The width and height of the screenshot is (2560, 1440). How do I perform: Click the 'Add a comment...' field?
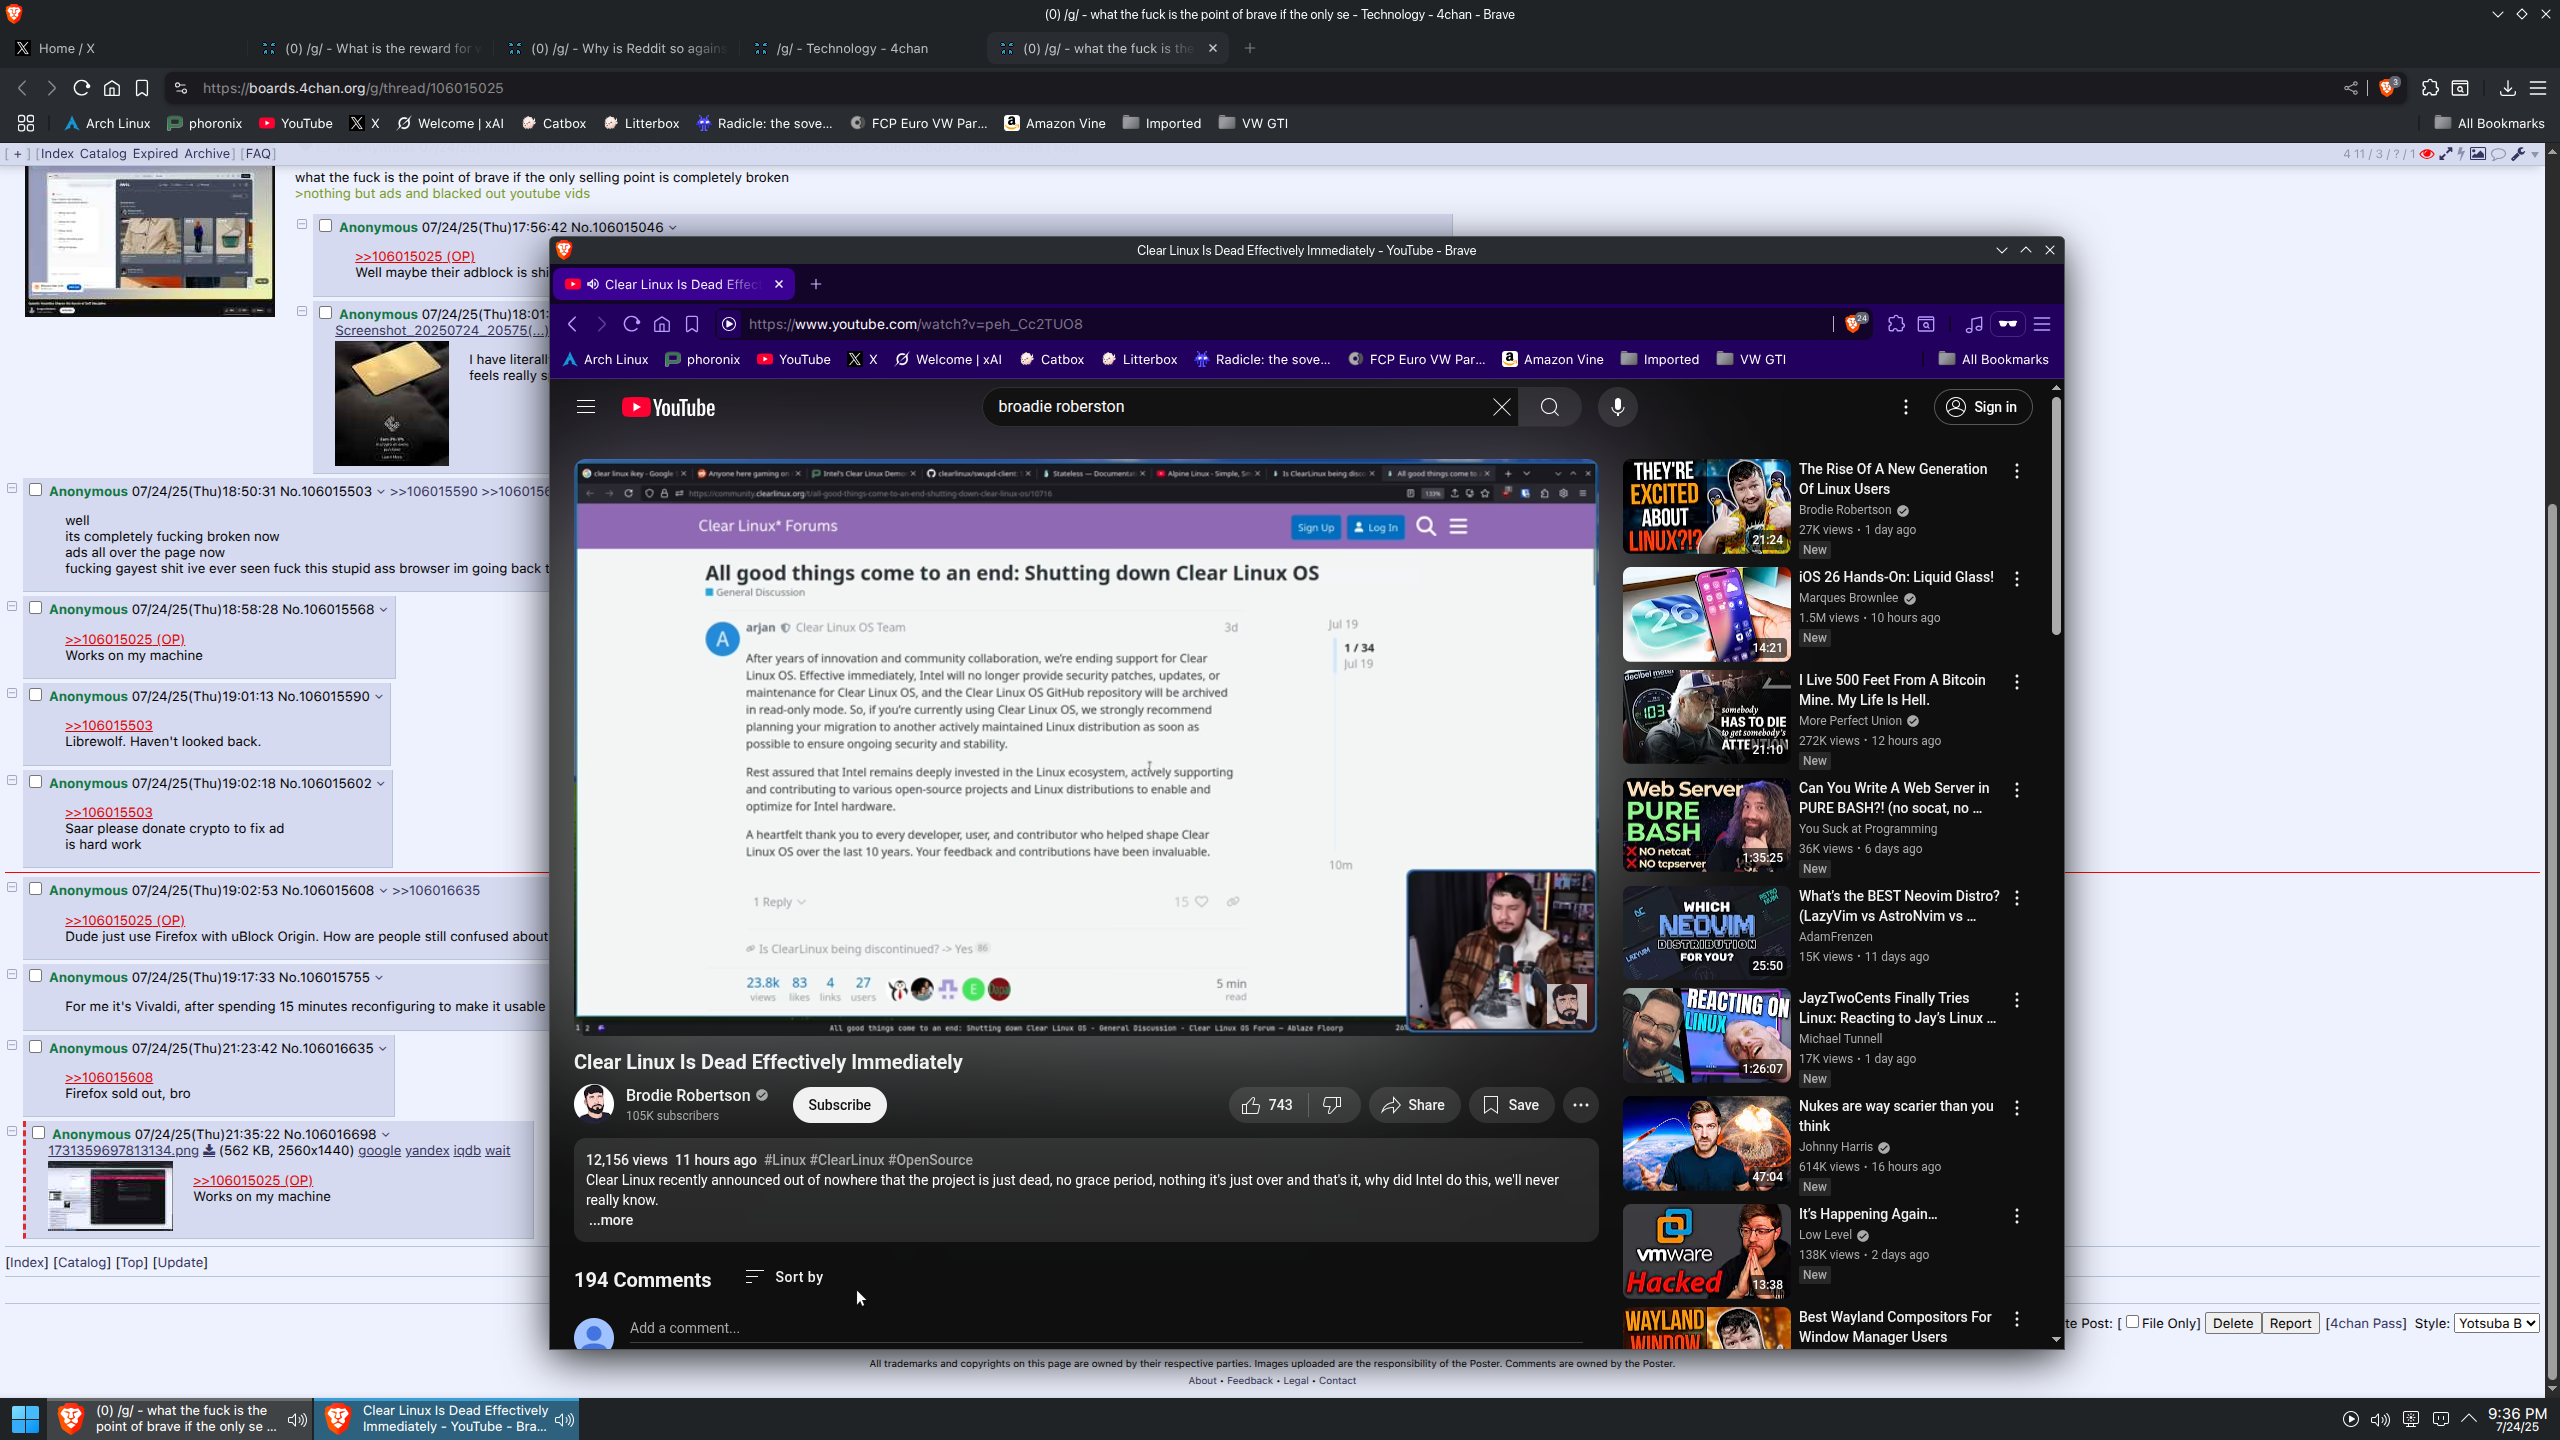point(1105,1328)
